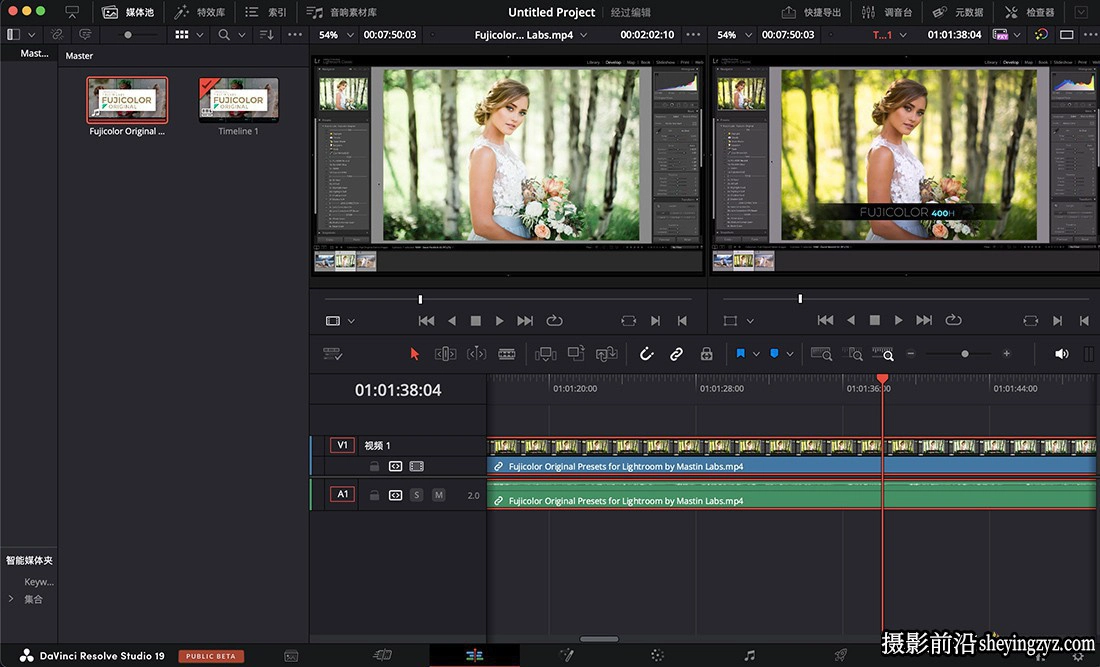Solo the A1 audio track
Screen dimensions: 1100x667
pyautogui.click(x=417, y=495)
